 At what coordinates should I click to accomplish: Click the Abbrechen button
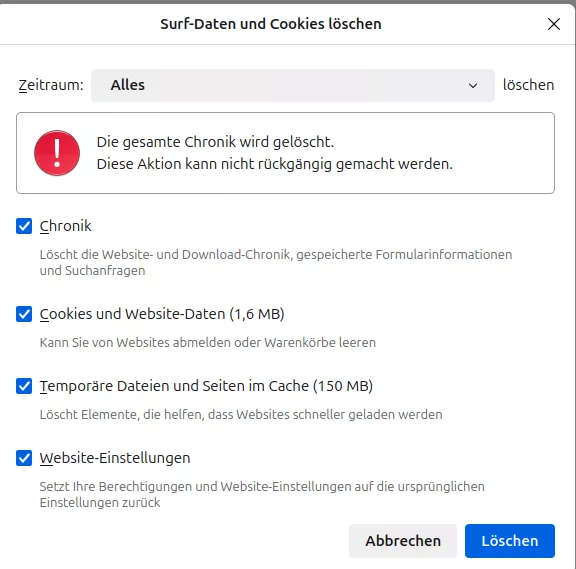point(403,541)
